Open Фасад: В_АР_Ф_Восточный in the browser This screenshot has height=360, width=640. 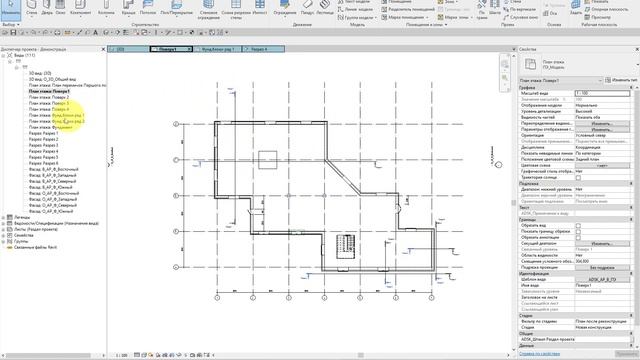pyautogui.click(x=53, y=169)
